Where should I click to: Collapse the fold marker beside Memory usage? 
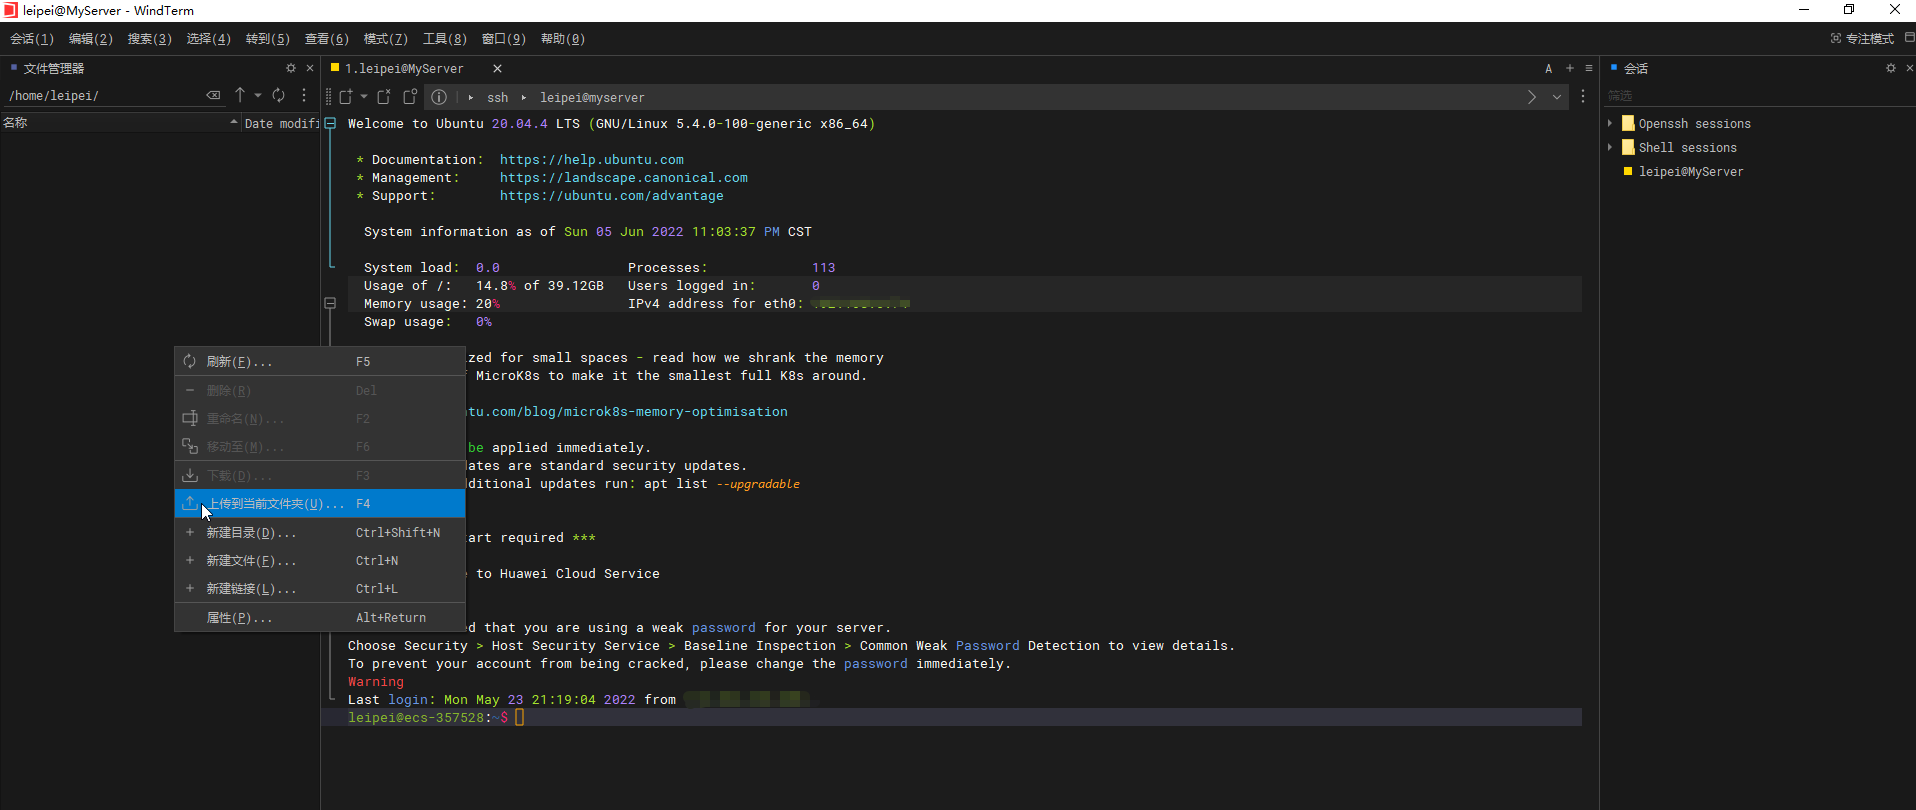330,303
